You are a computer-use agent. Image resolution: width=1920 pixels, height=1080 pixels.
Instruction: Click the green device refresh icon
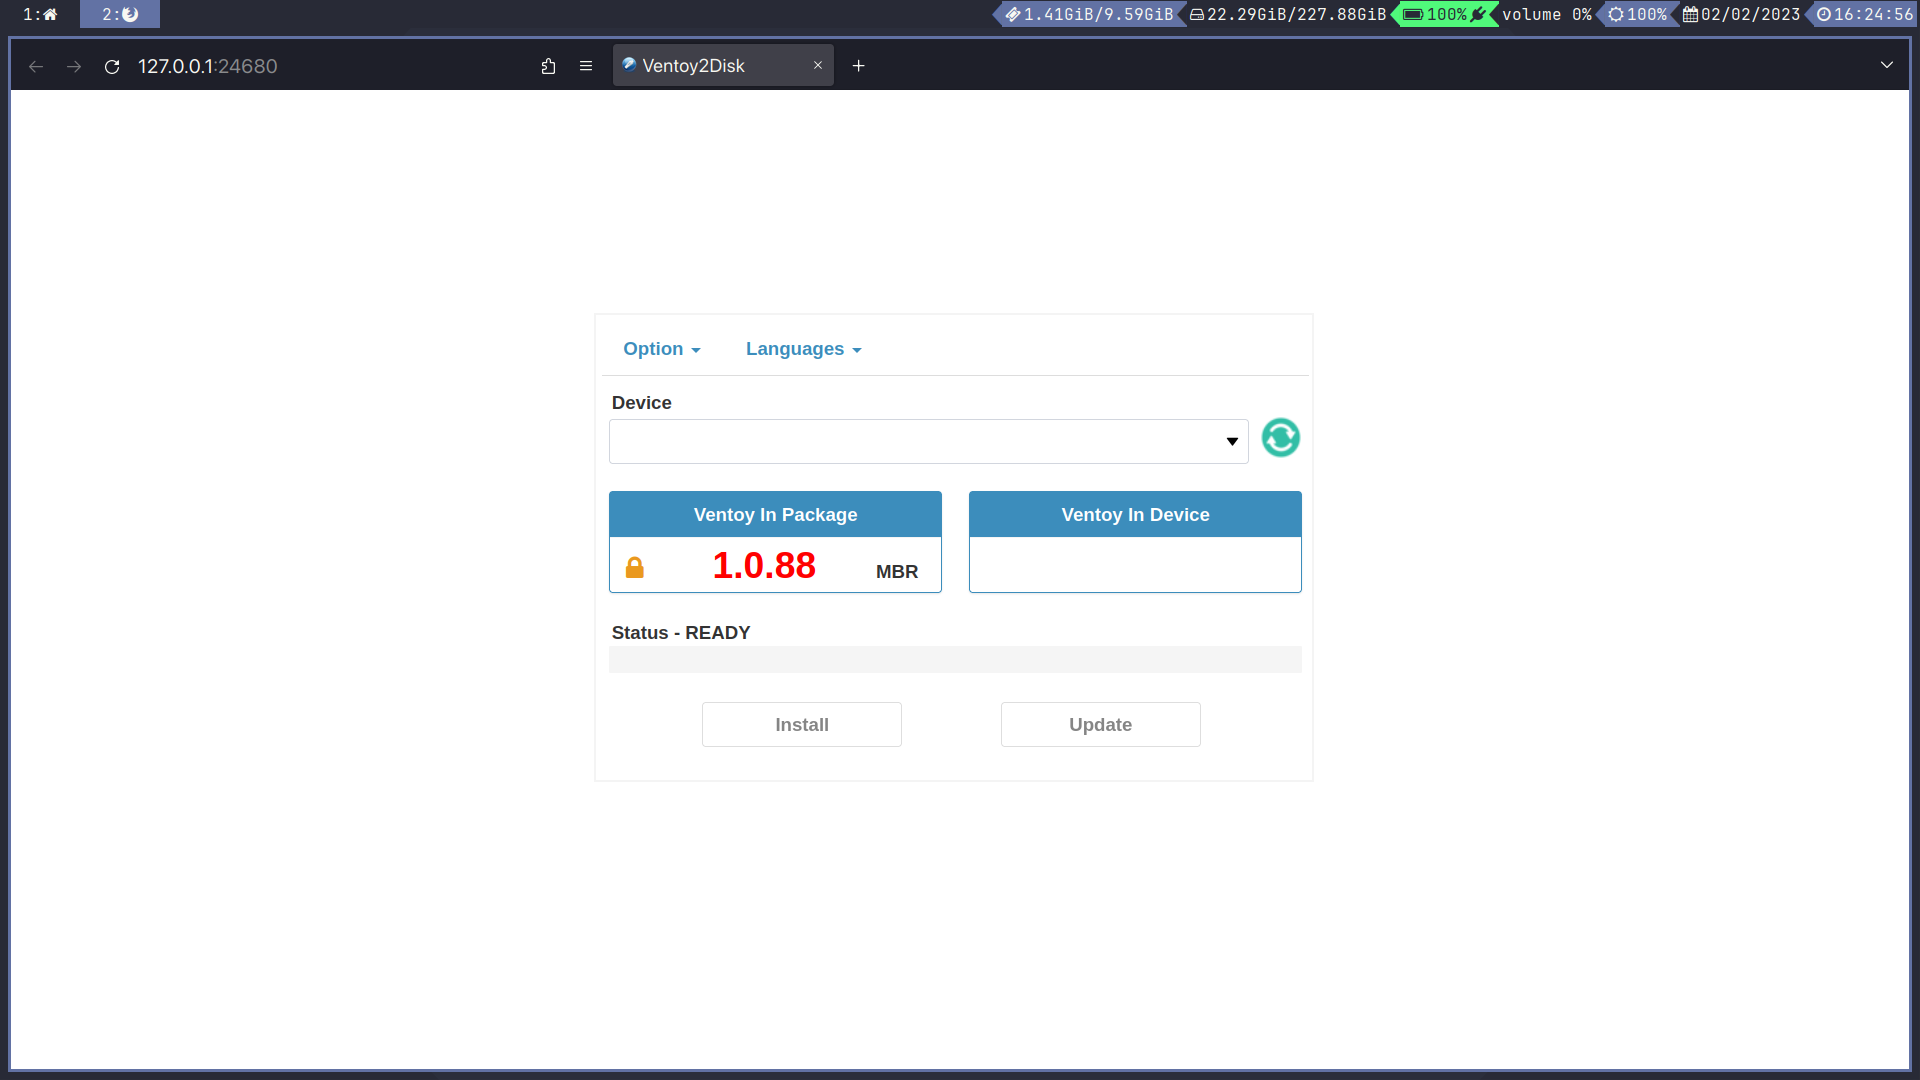coord(1280,438)
